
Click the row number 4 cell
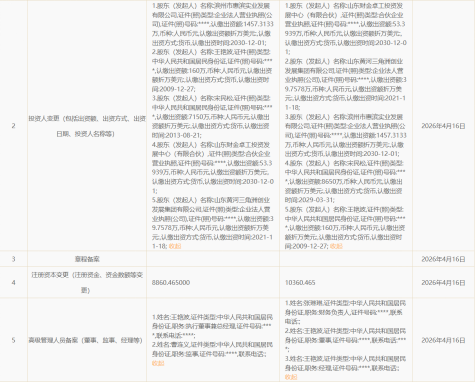coord(14,283)
